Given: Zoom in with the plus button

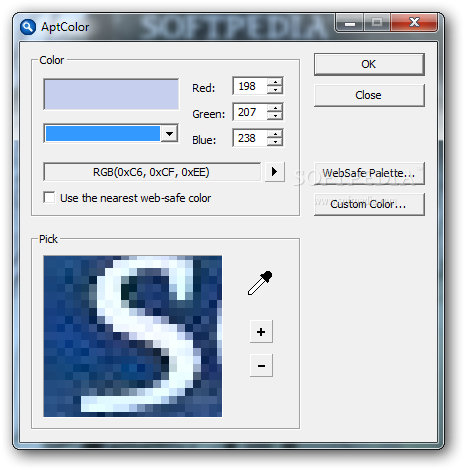Looking at the screenshot, I should [261, 332].
